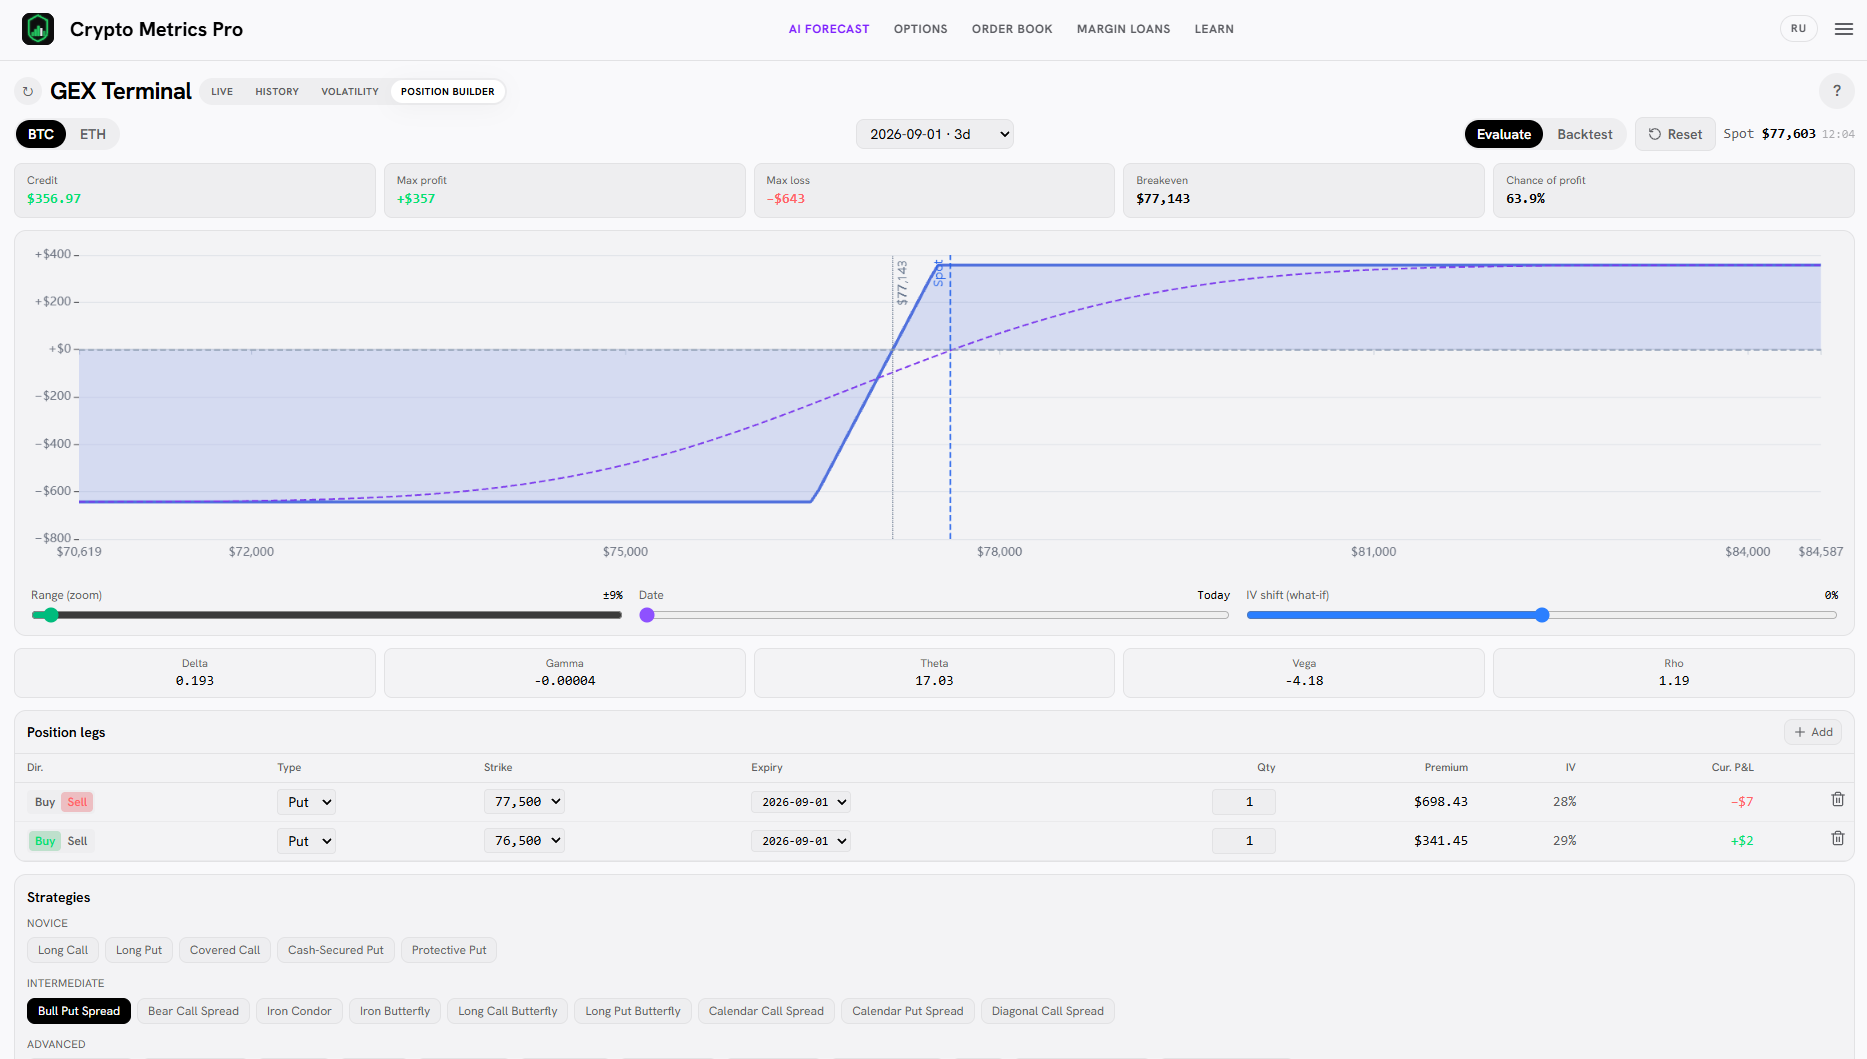The height and width of the screenshot is (1059, 1867).
Task: Click the Range (zoom) slider handle
Action: (50, 615)
